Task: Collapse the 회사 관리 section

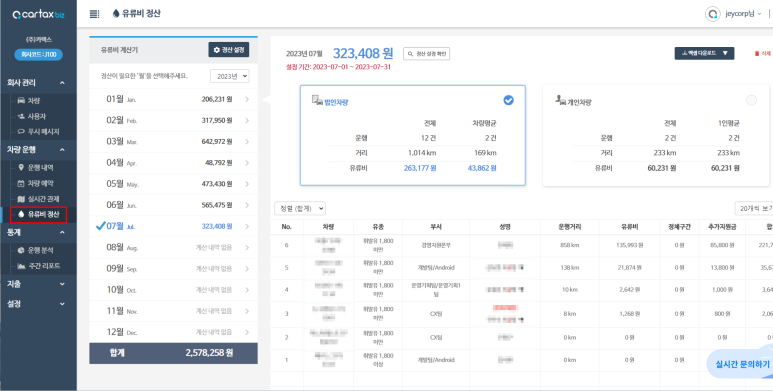Action: (62, 83)
